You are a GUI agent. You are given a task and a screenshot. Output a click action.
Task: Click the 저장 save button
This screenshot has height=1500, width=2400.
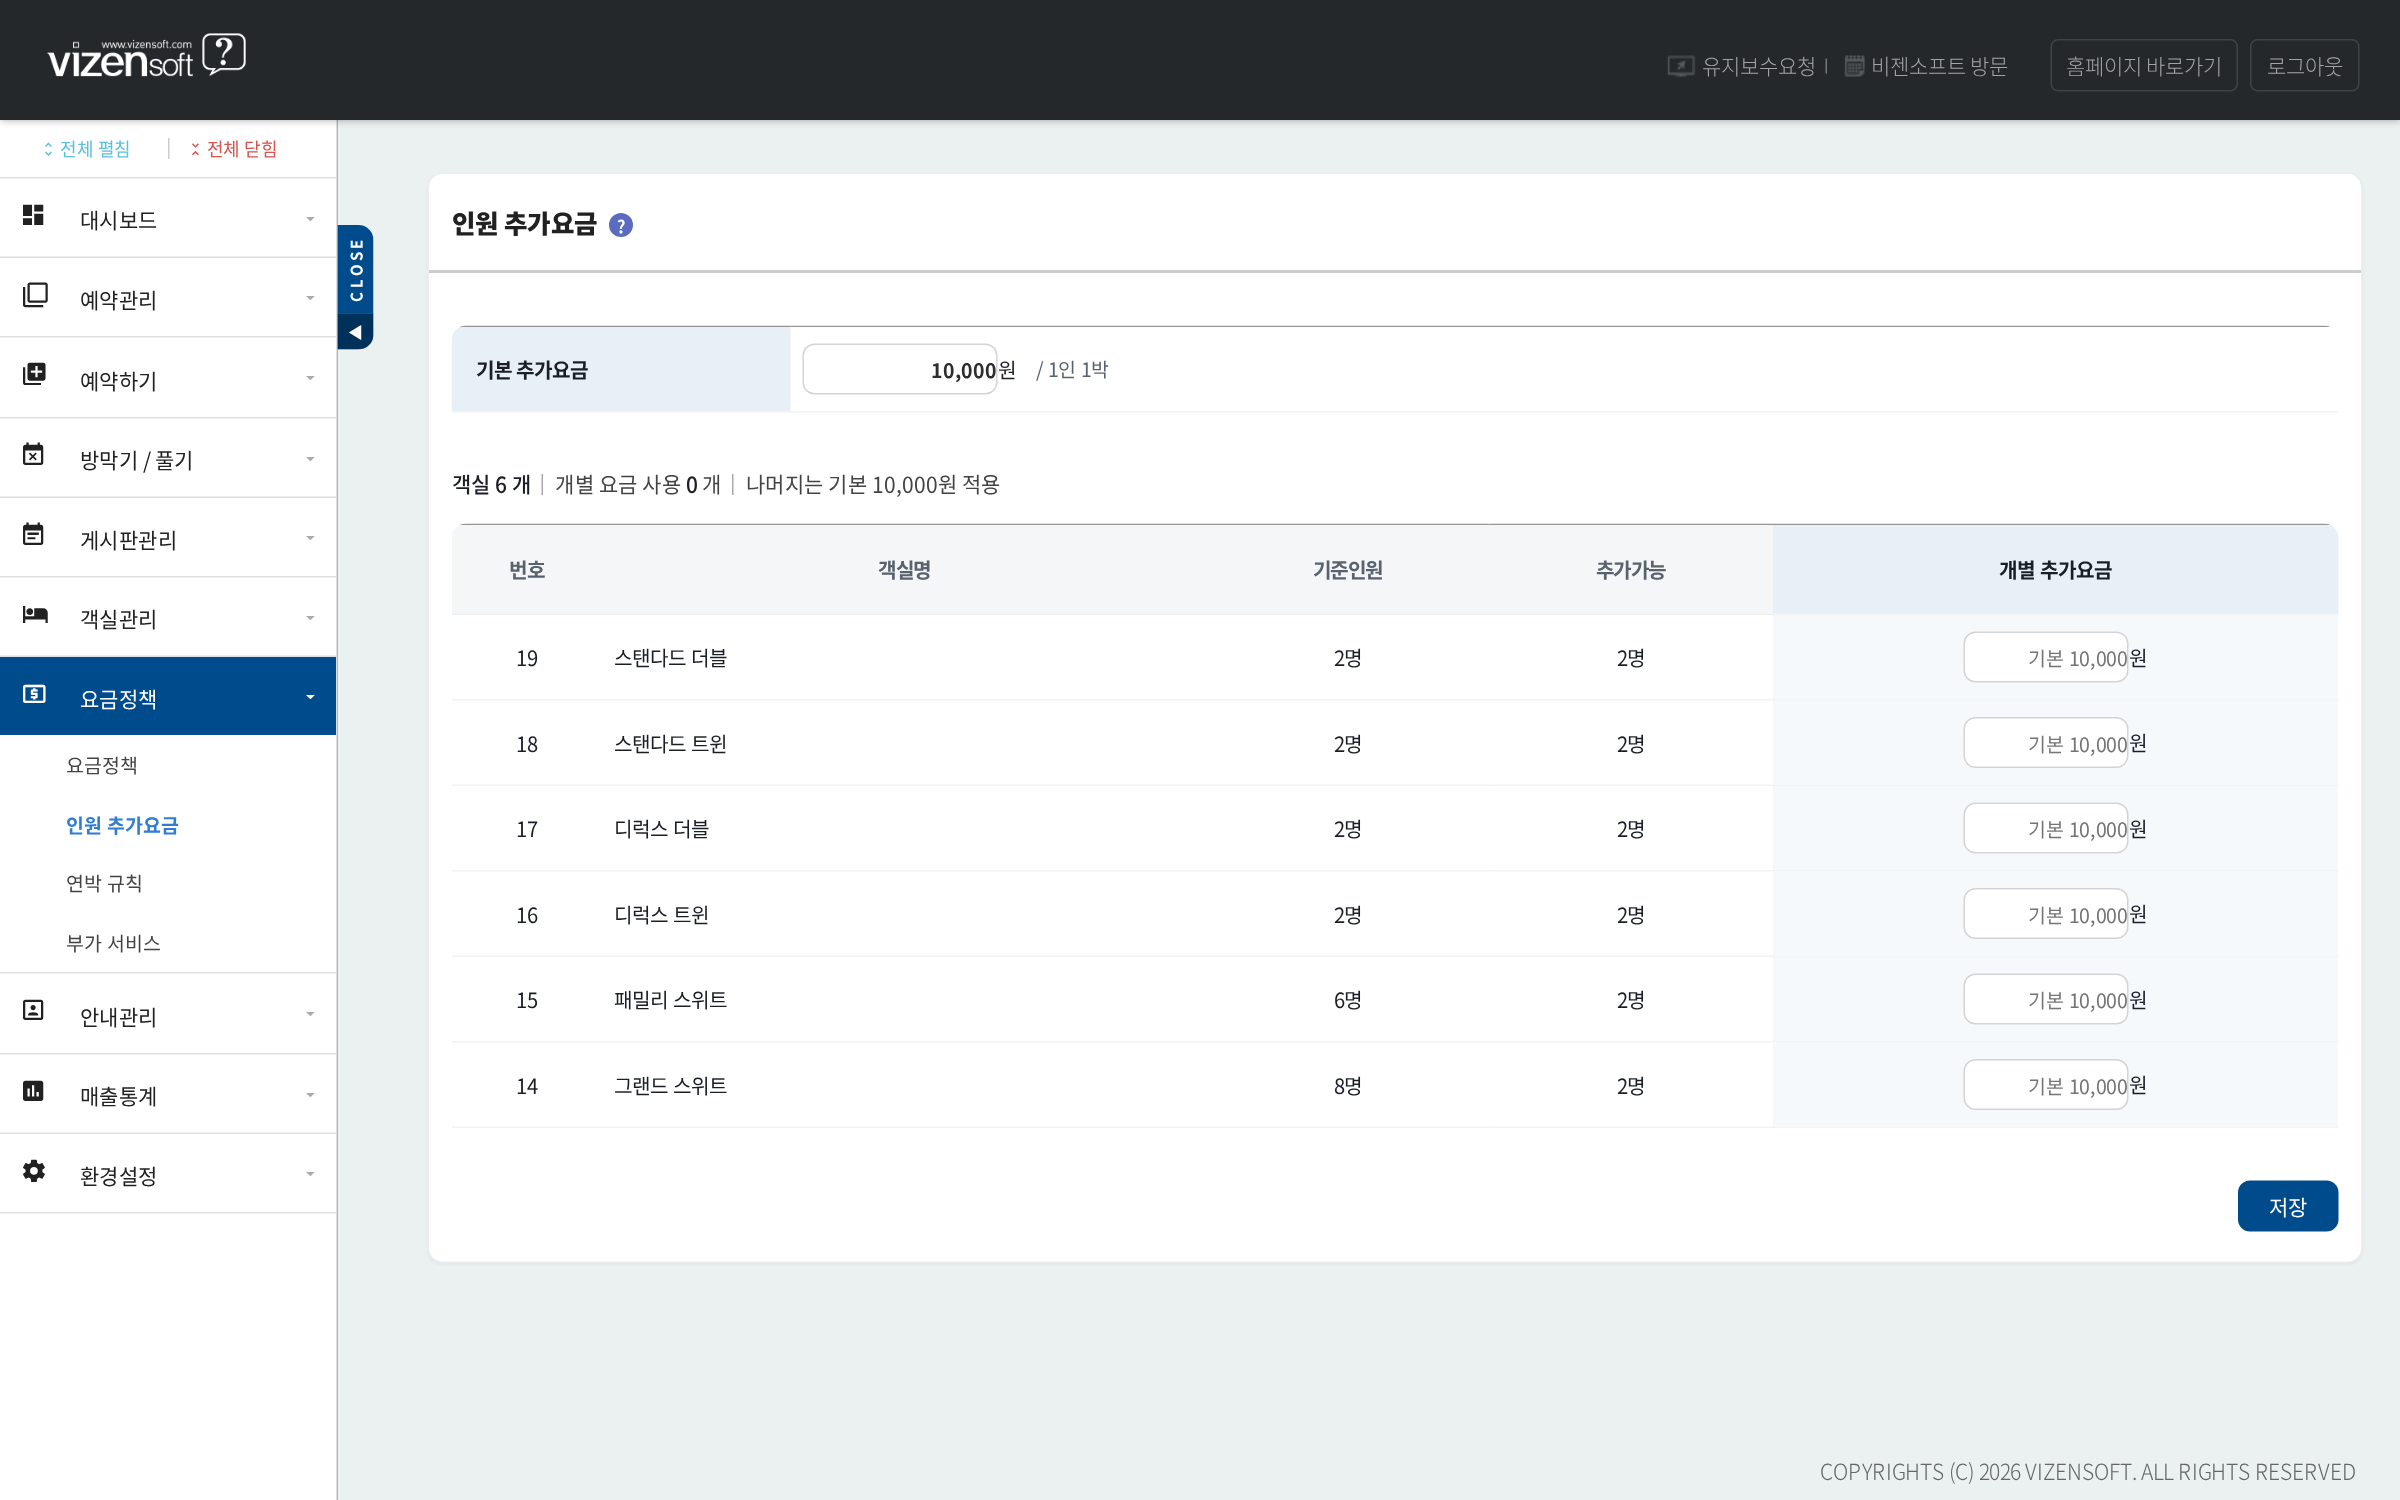tap(2287, 1206)
